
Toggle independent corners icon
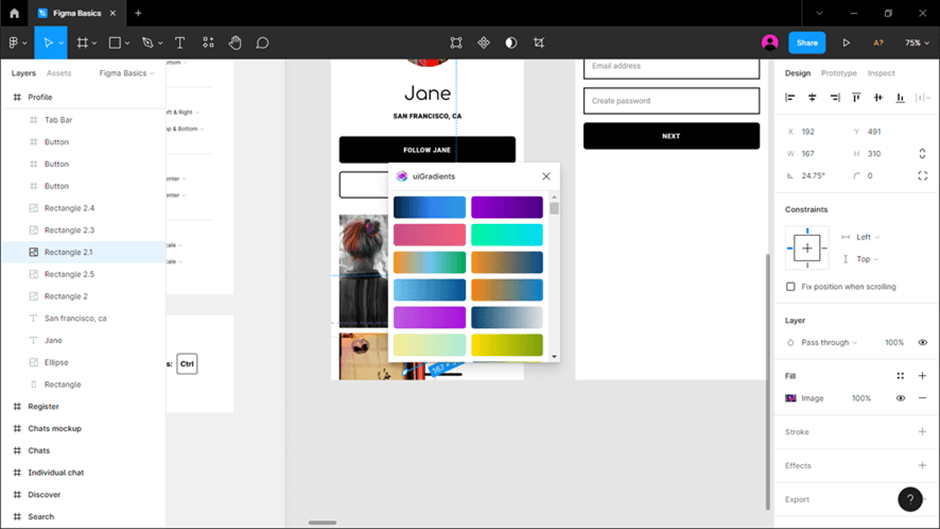pos(922,176)
